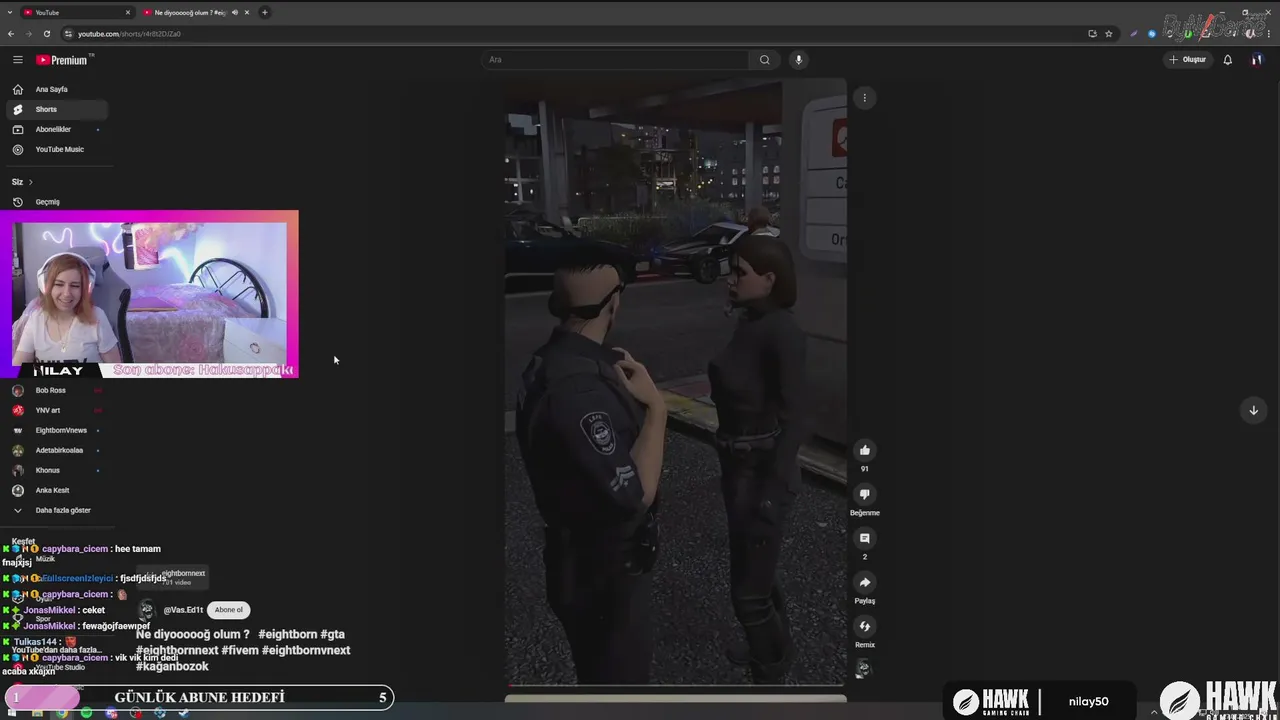Share the Short with Paylaş

point(865,582)
